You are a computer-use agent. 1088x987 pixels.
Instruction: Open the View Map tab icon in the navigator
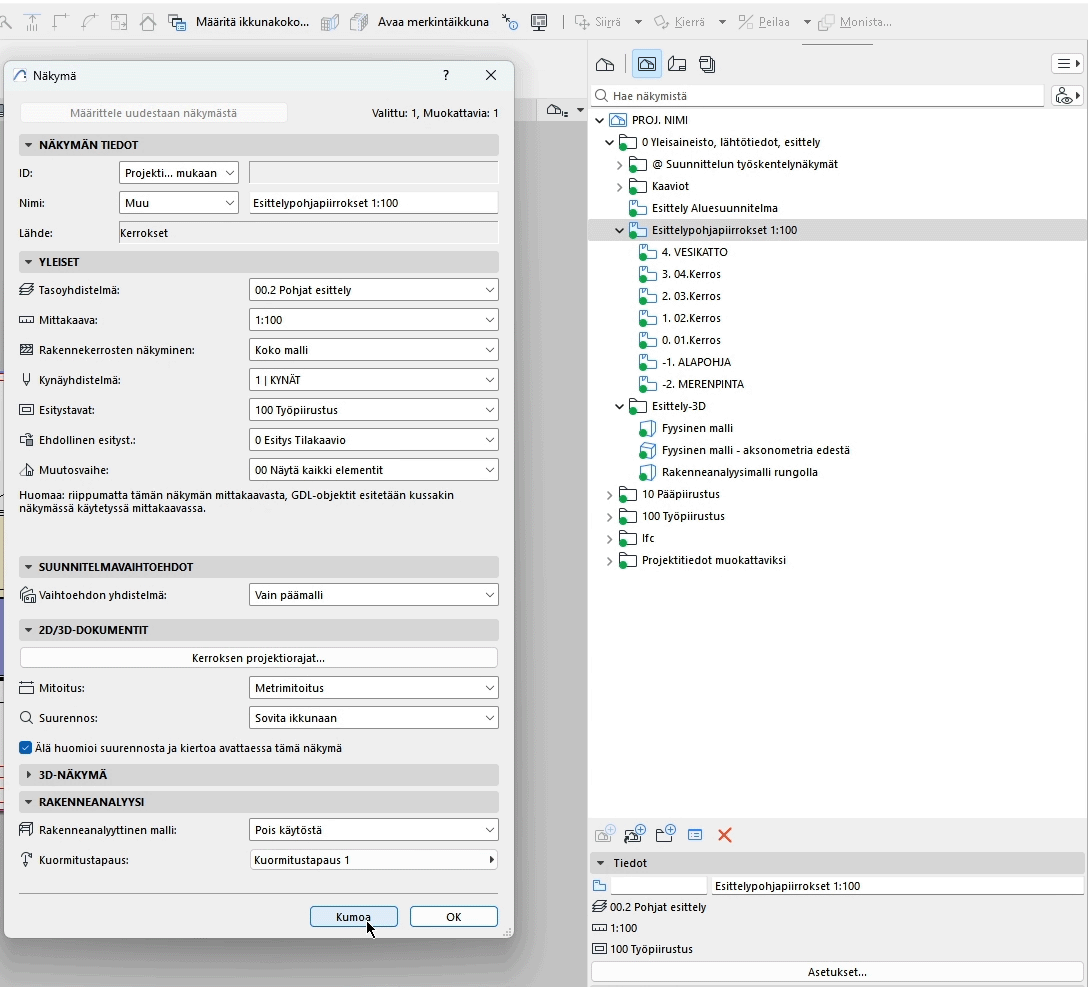click(646, 64)
